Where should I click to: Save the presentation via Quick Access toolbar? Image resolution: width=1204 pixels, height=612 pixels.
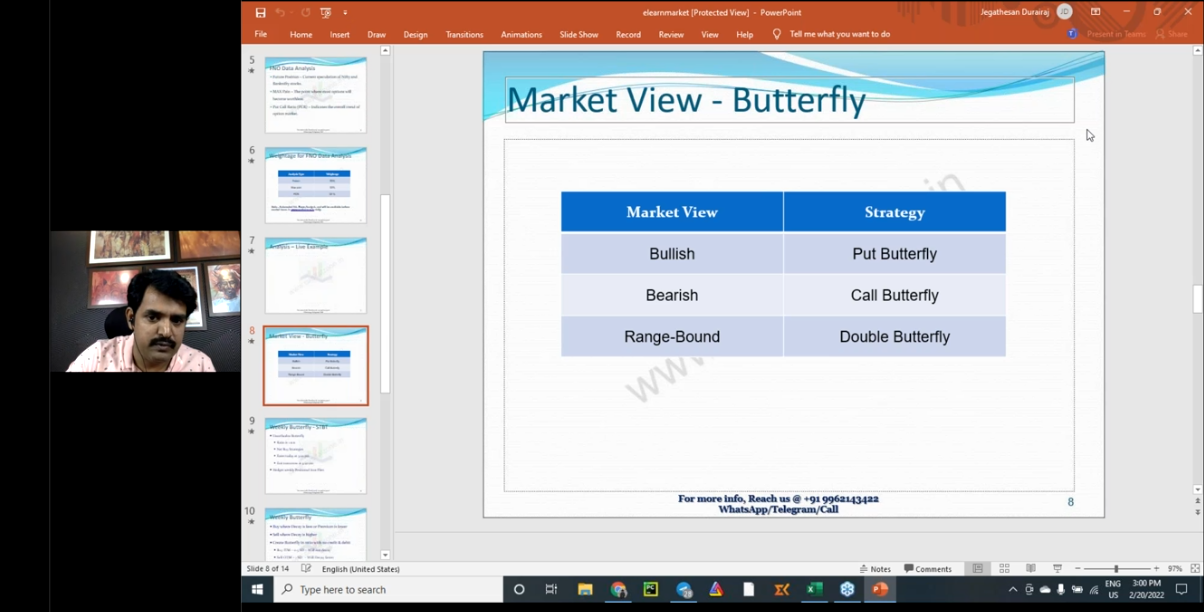261,12
